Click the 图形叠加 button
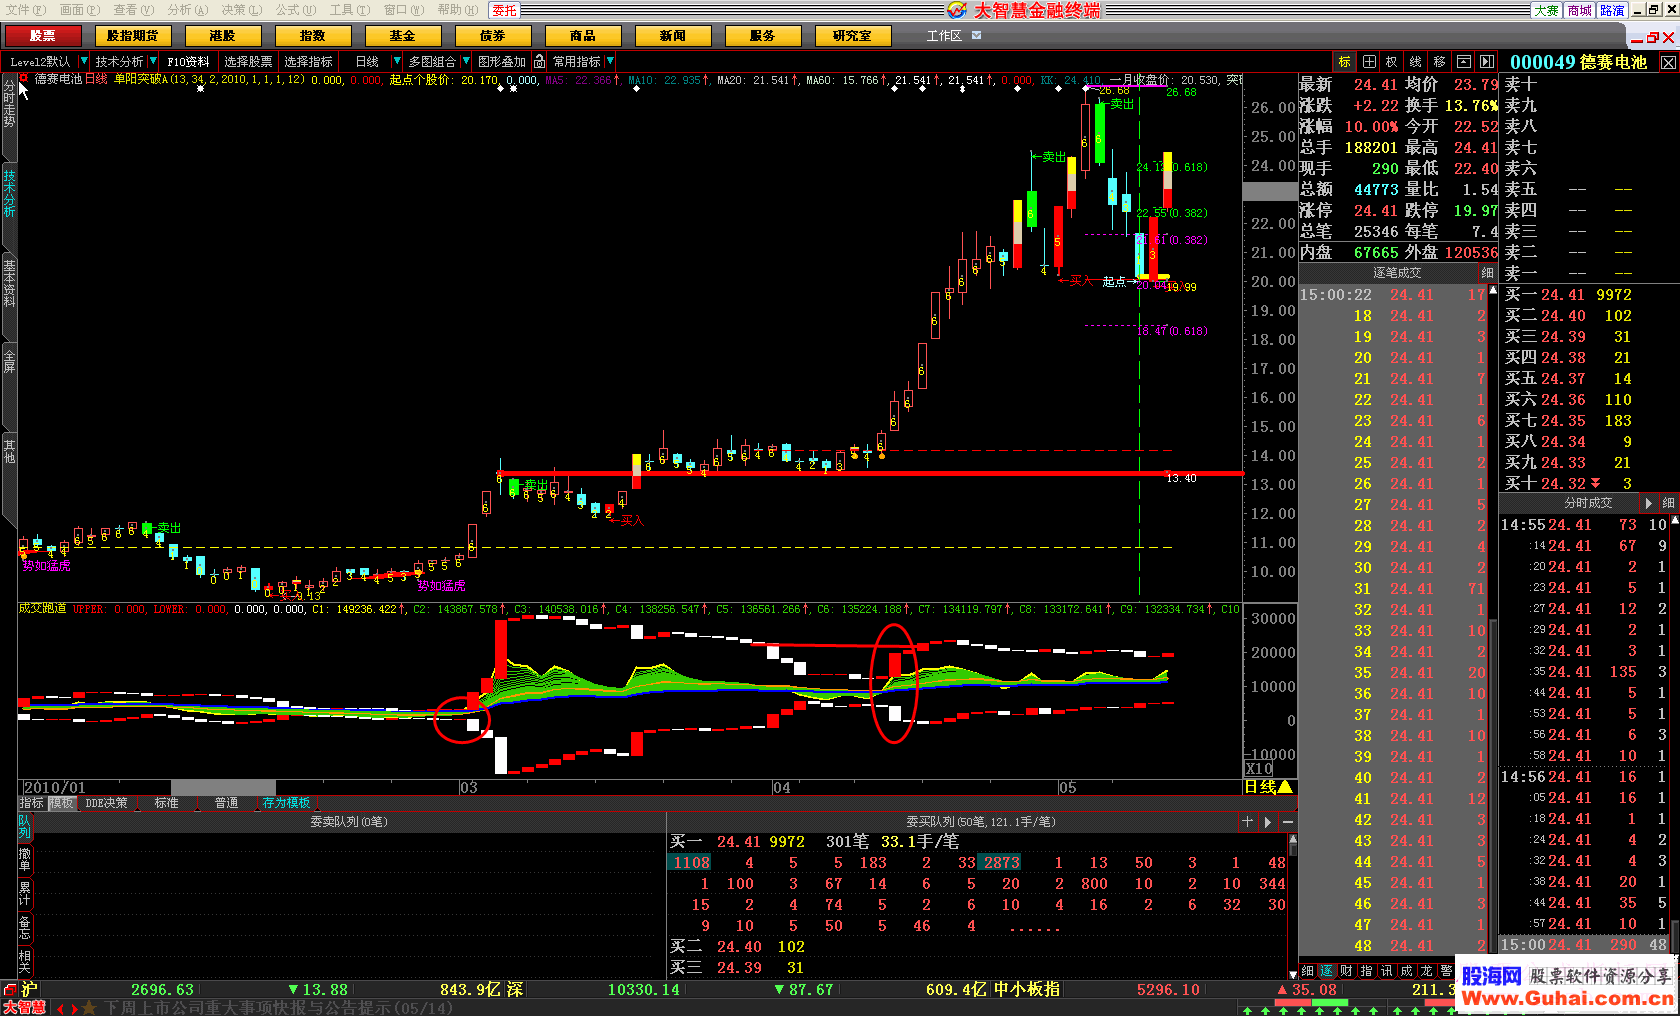 (x=502, y=62)
